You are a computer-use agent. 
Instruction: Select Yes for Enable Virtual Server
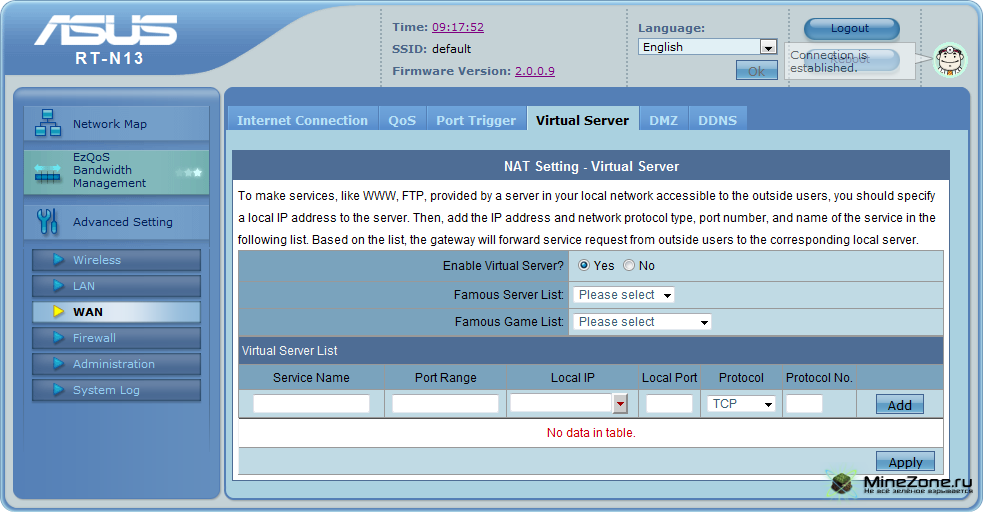pyautogui.click(x=584, y=266)
